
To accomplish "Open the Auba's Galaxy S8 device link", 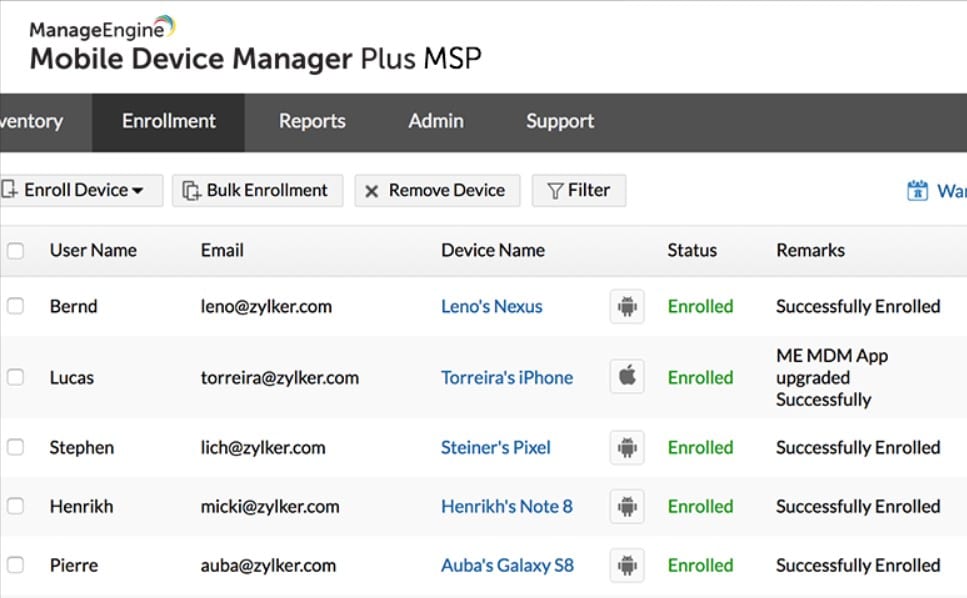I will [507, 565].
